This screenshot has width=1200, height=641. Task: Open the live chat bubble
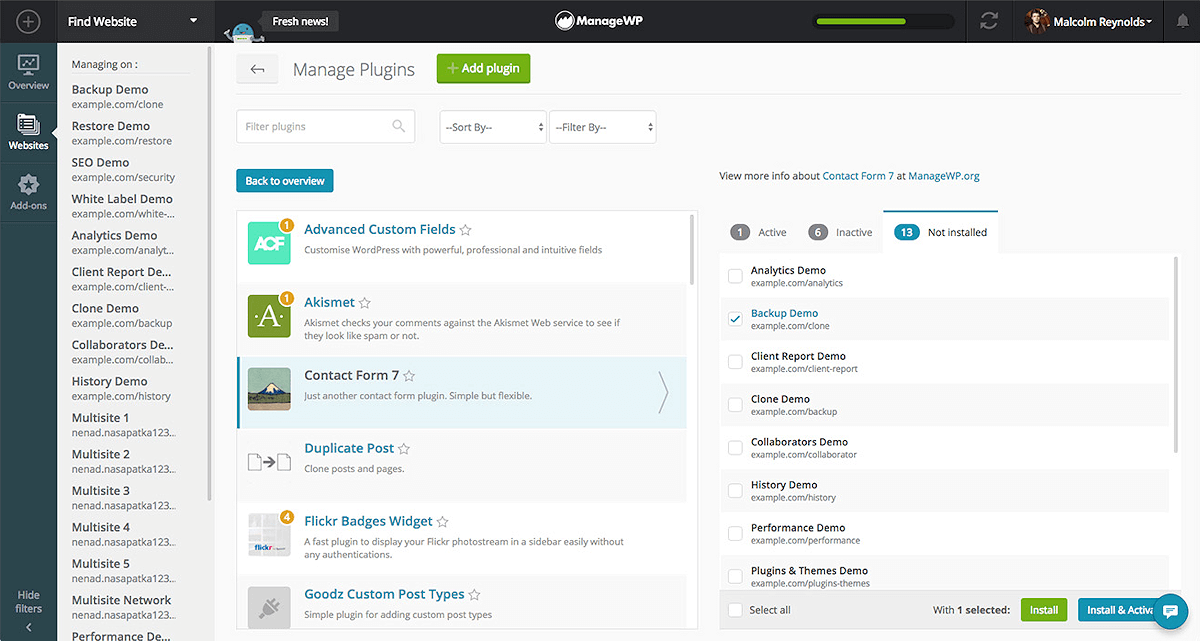pyautogui.click(x=1171, y=612)
